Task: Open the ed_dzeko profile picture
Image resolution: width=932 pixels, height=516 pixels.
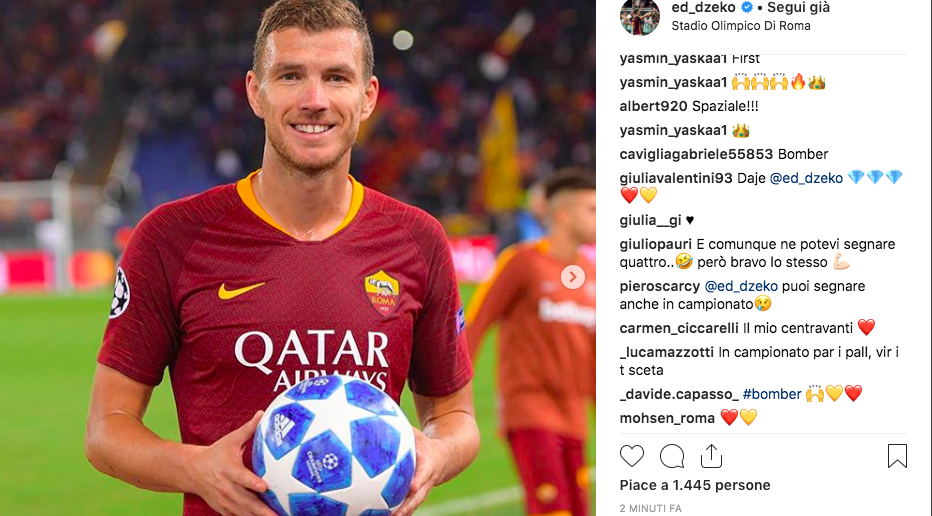Action: [640, 16]
